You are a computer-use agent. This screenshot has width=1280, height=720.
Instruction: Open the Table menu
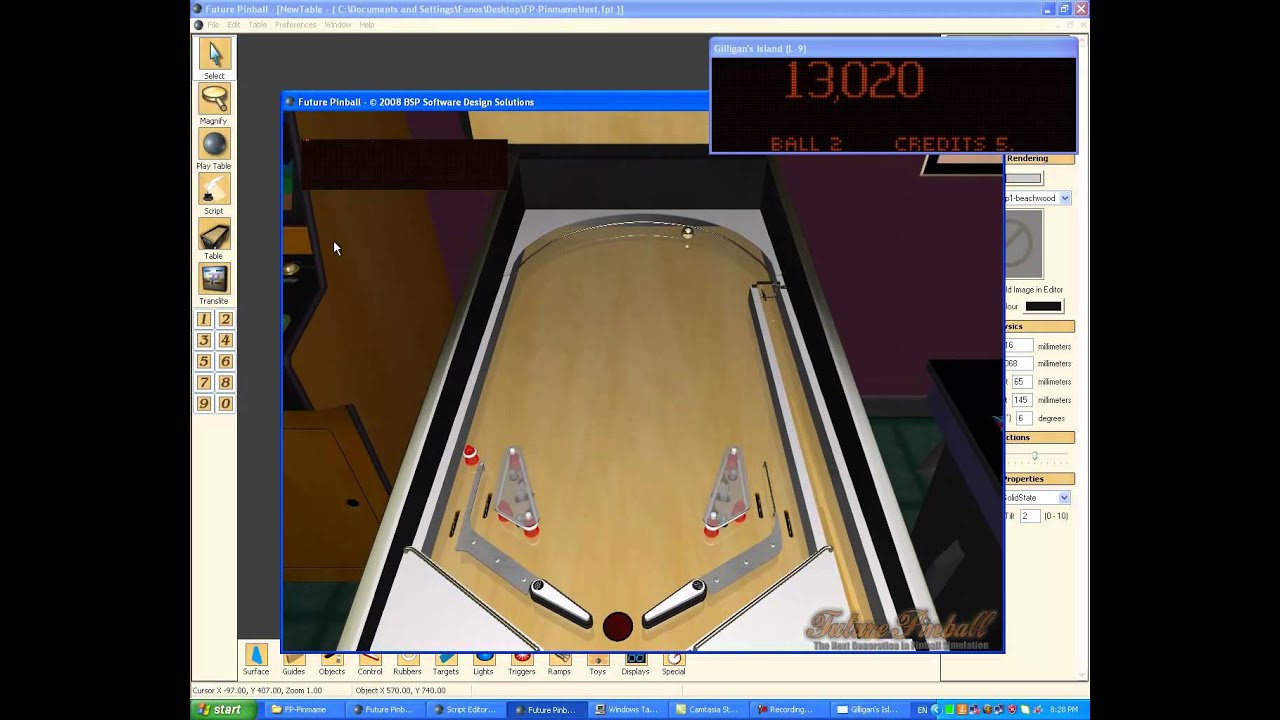[x=257, y=25]
